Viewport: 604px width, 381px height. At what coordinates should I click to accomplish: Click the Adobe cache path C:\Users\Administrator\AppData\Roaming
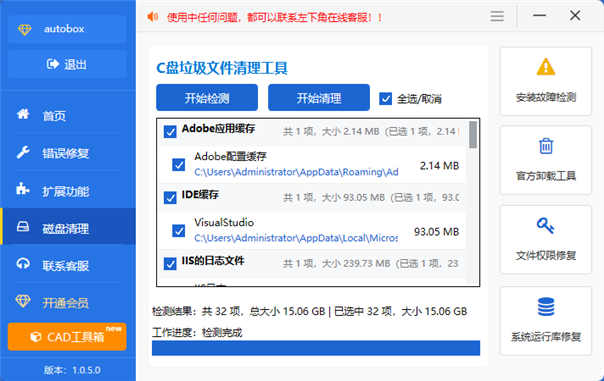pos(296,172)
